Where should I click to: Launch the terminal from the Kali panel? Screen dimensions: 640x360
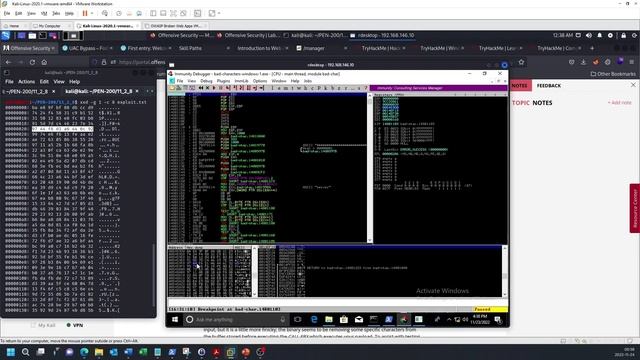click(42, 36)
